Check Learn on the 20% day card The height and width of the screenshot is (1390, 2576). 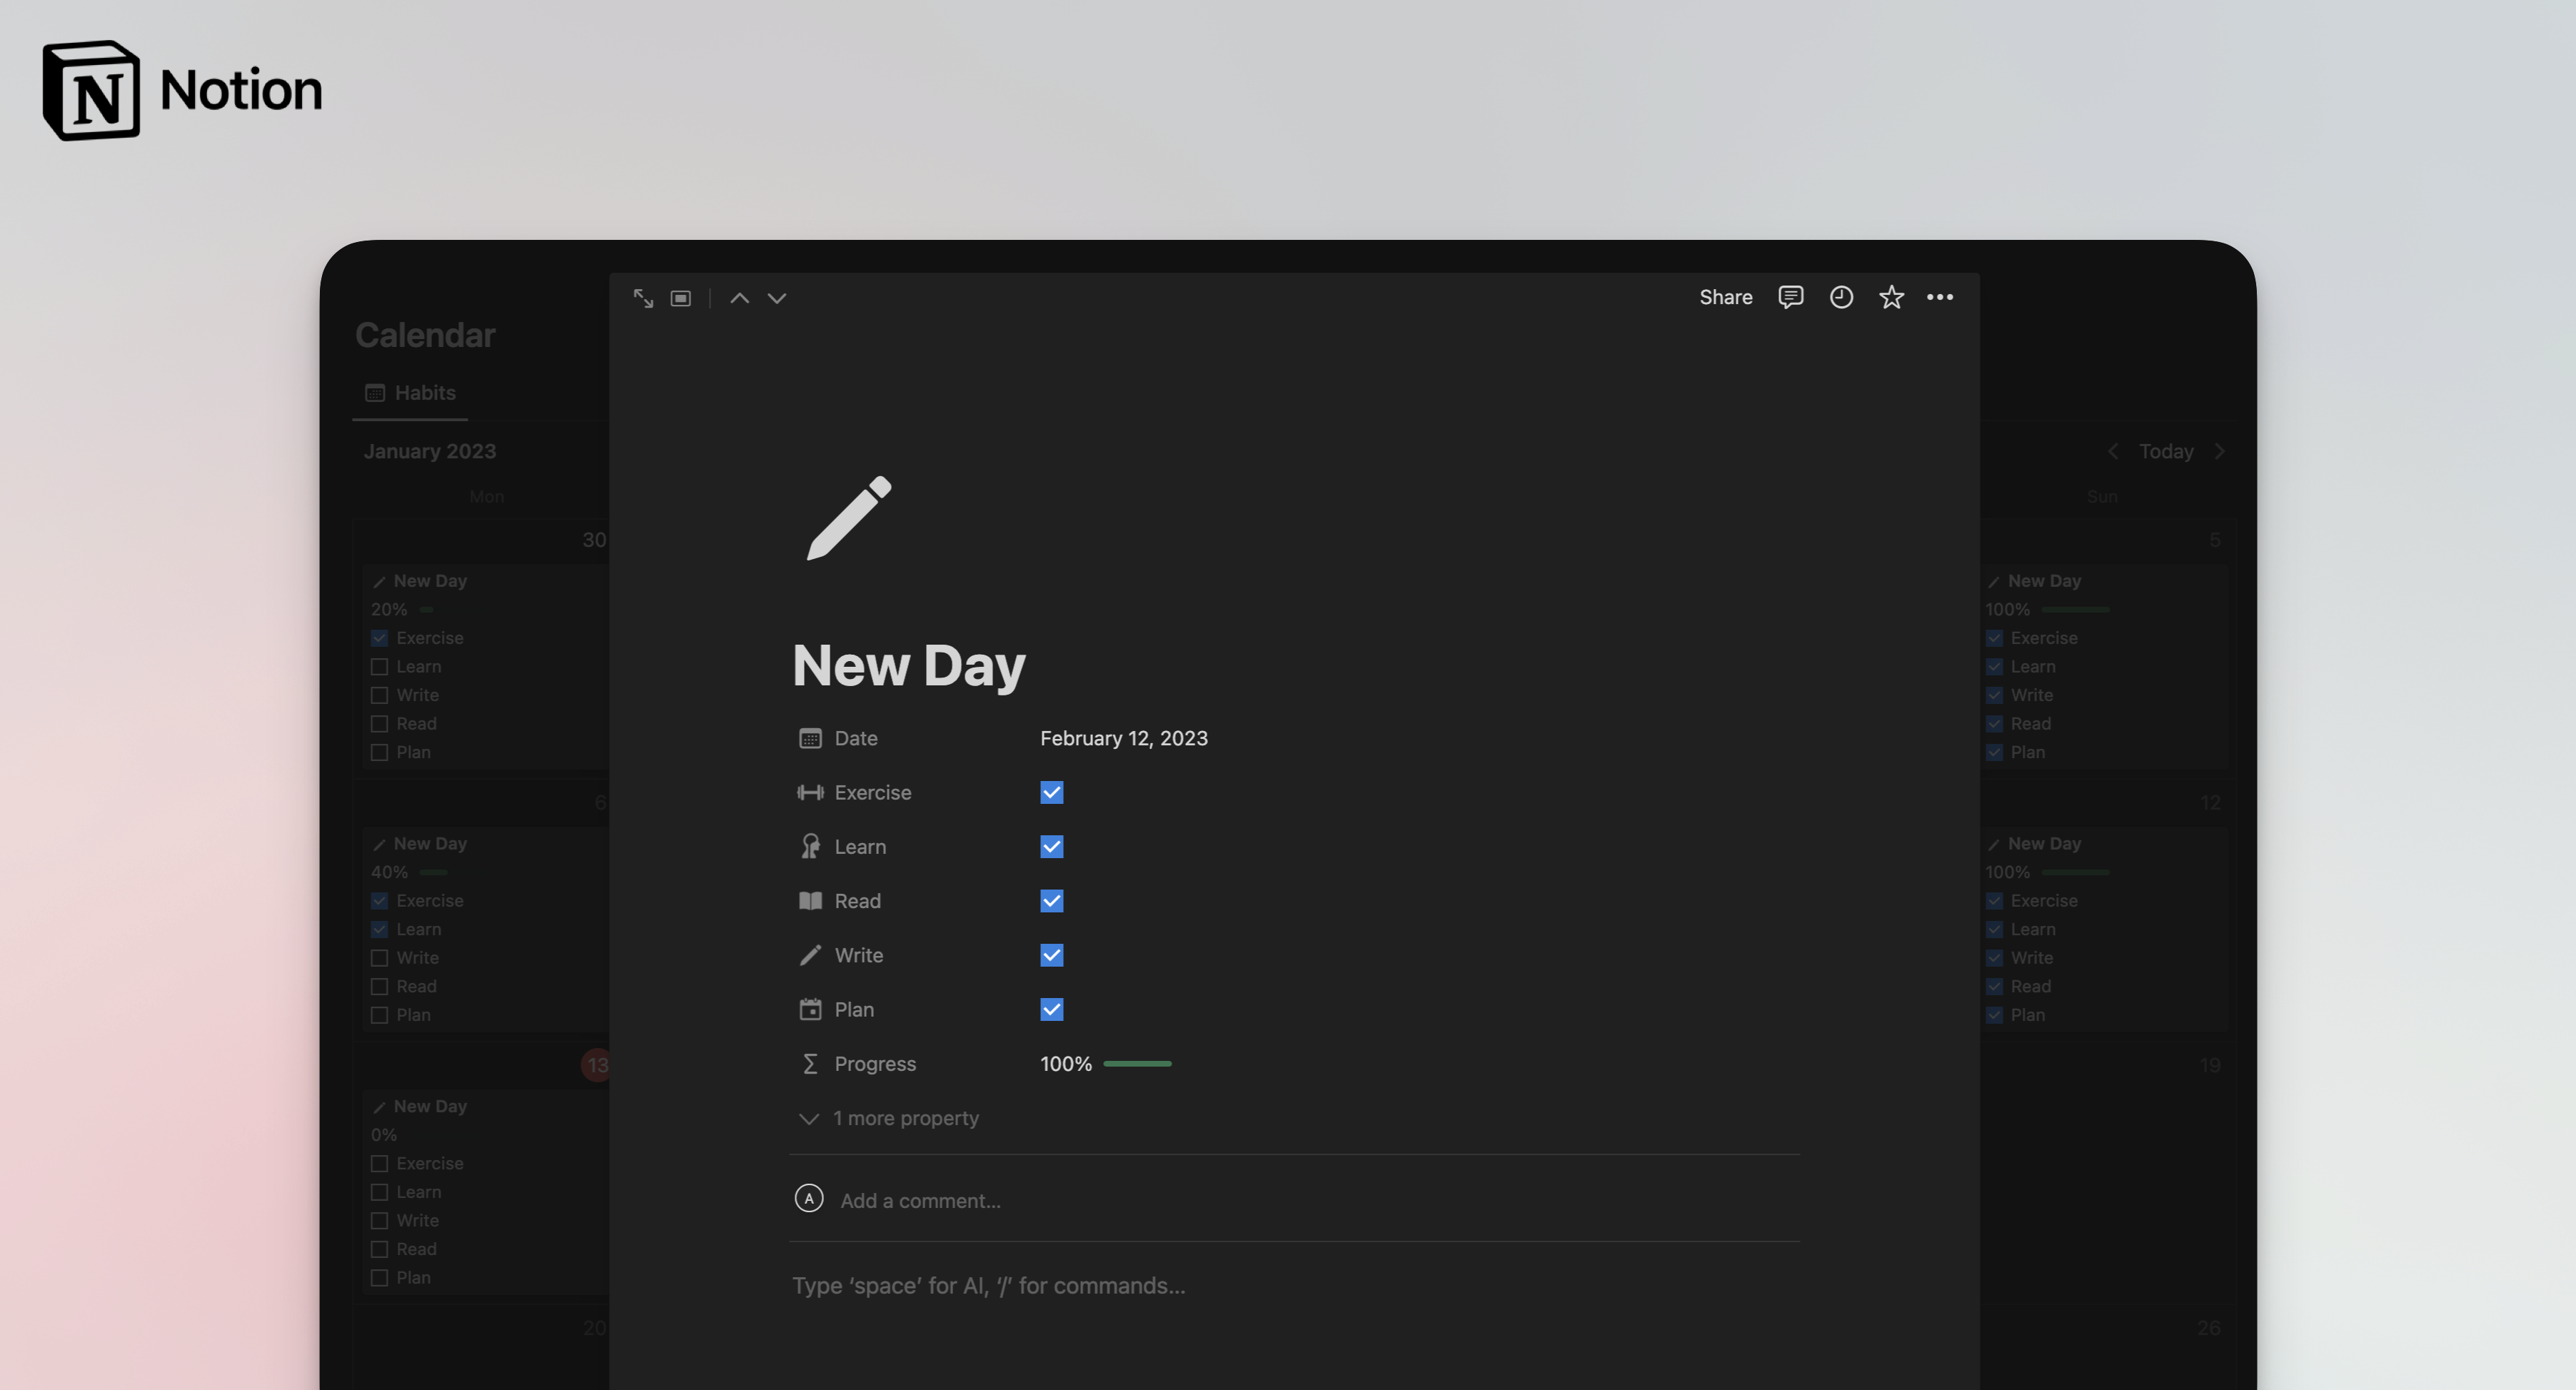coord(379,667)
